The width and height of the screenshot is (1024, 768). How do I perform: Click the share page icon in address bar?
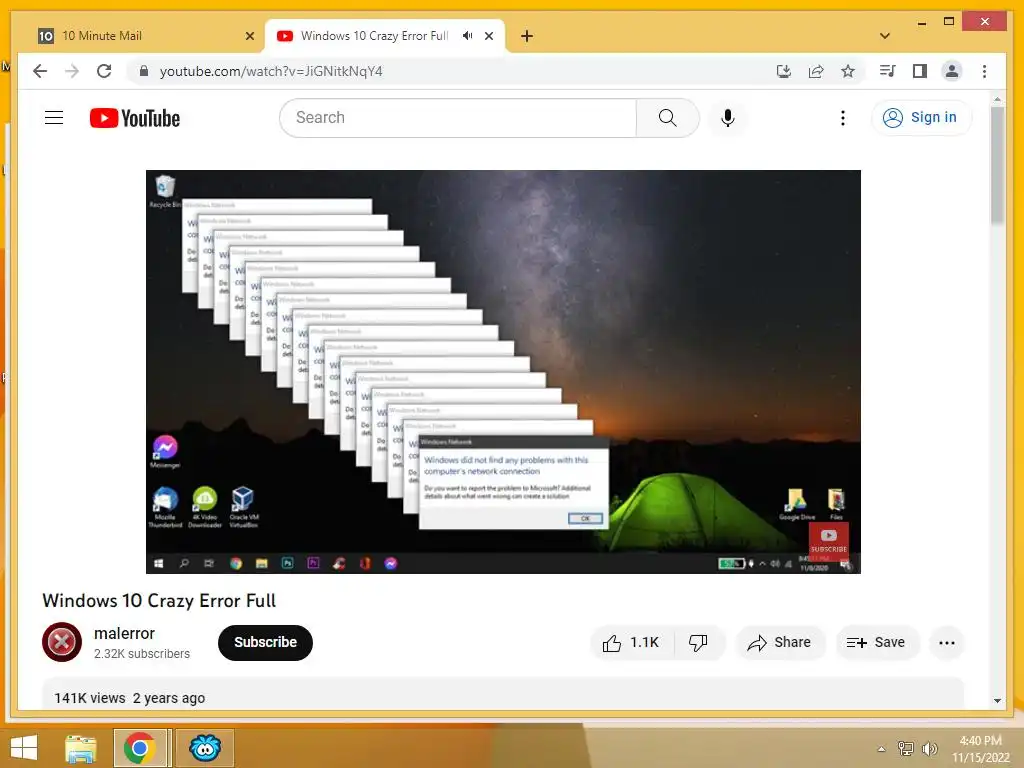[816, 71]
